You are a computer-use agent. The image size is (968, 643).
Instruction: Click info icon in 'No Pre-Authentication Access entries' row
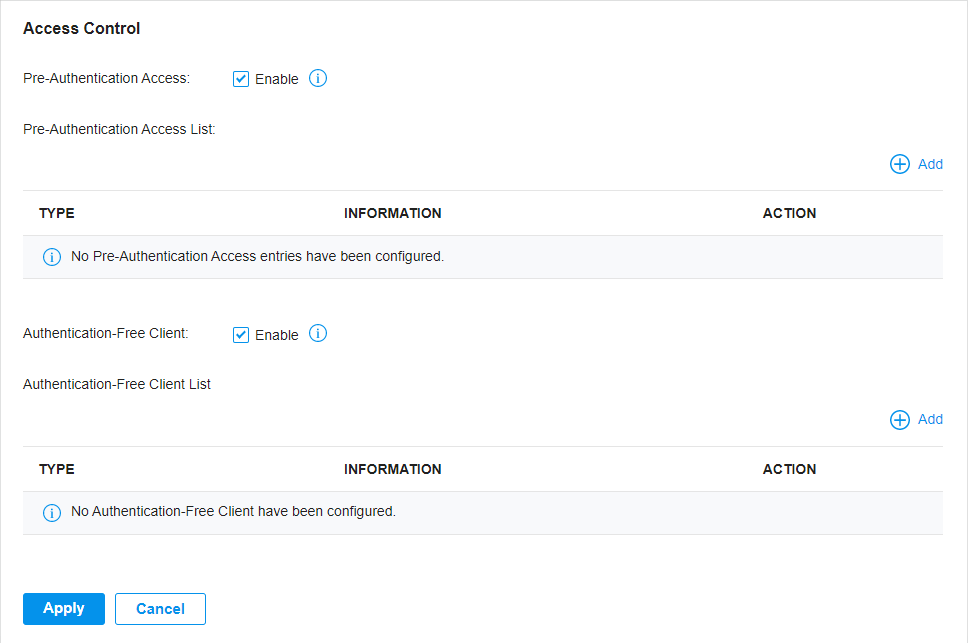coord(52,257)
